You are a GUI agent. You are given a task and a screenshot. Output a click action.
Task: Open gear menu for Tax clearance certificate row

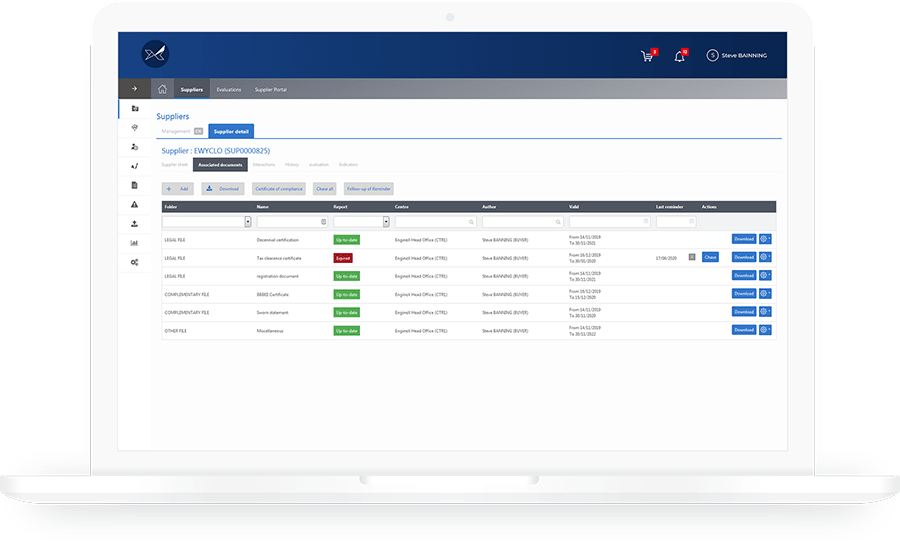tap(765, 257)
